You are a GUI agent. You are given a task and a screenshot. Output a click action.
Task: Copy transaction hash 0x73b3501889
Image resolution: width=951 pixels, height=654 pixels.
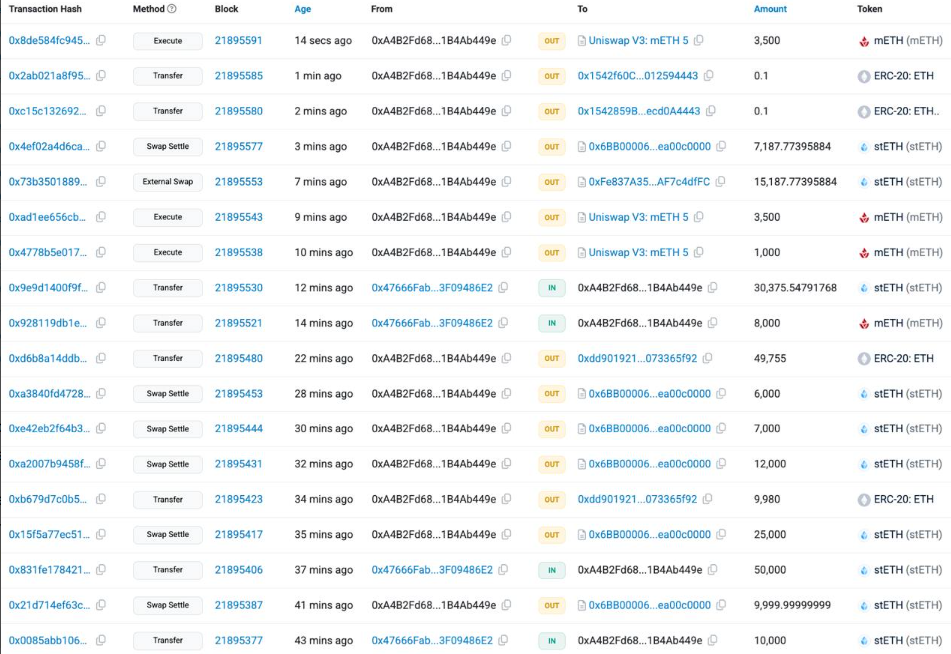click(x=101, y=181)
